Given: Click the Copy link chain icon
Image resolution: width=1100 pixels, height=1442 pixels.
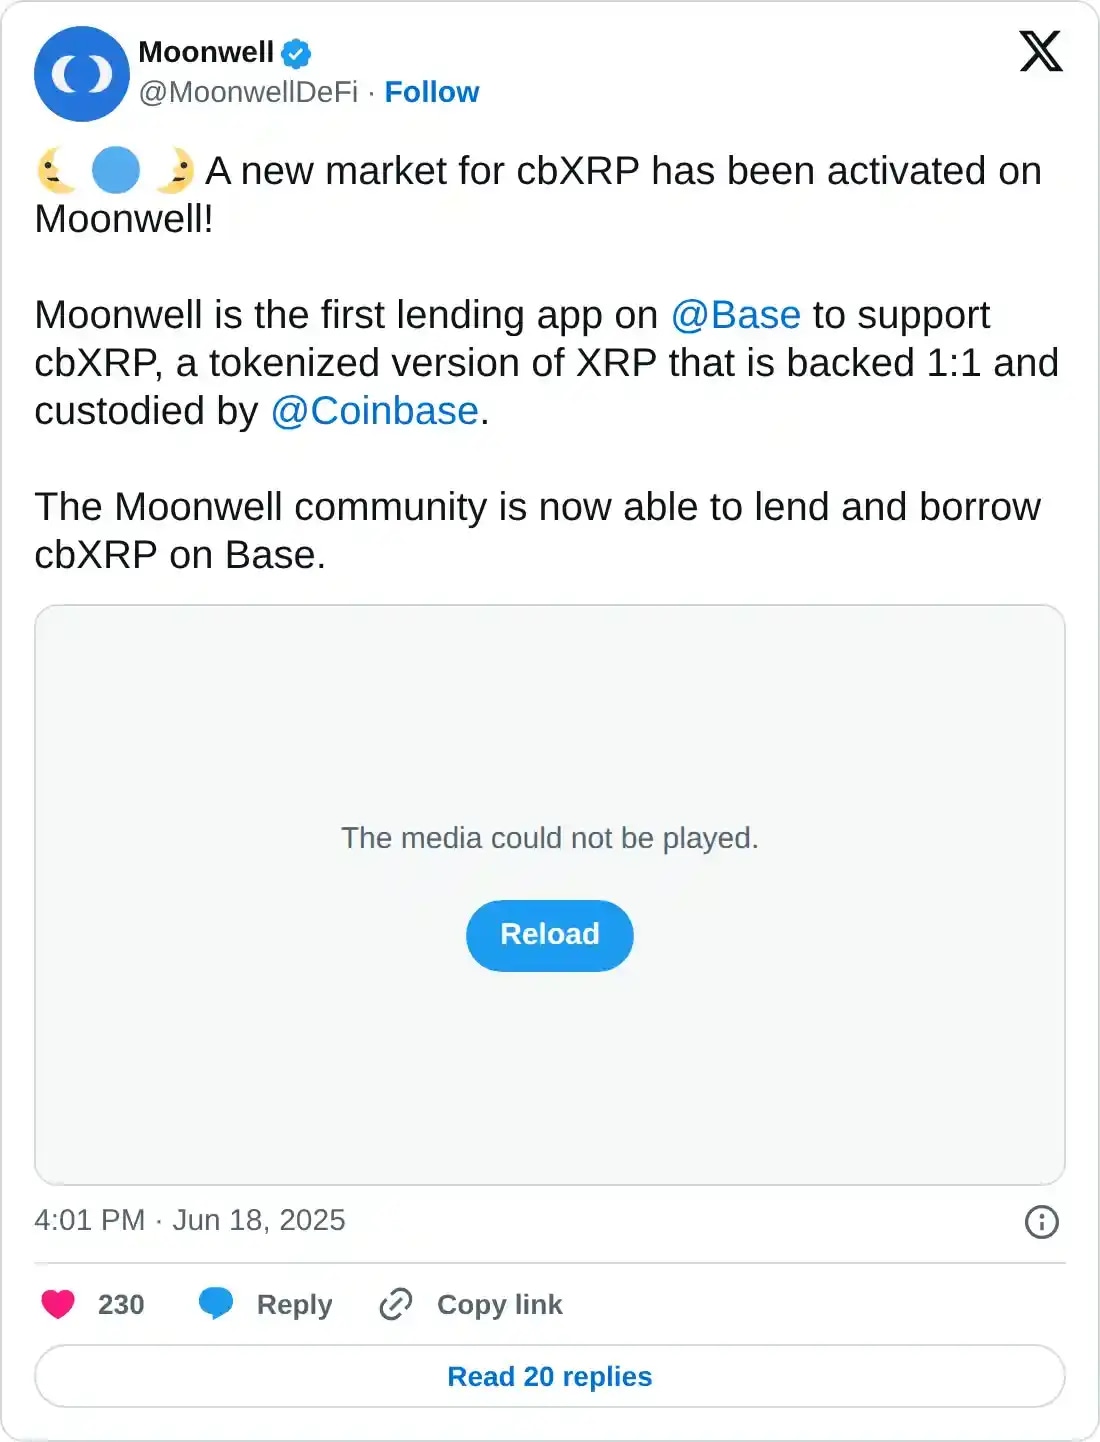Looking at the screenshot, I should pyautogui.click(x=397, y=1303).
